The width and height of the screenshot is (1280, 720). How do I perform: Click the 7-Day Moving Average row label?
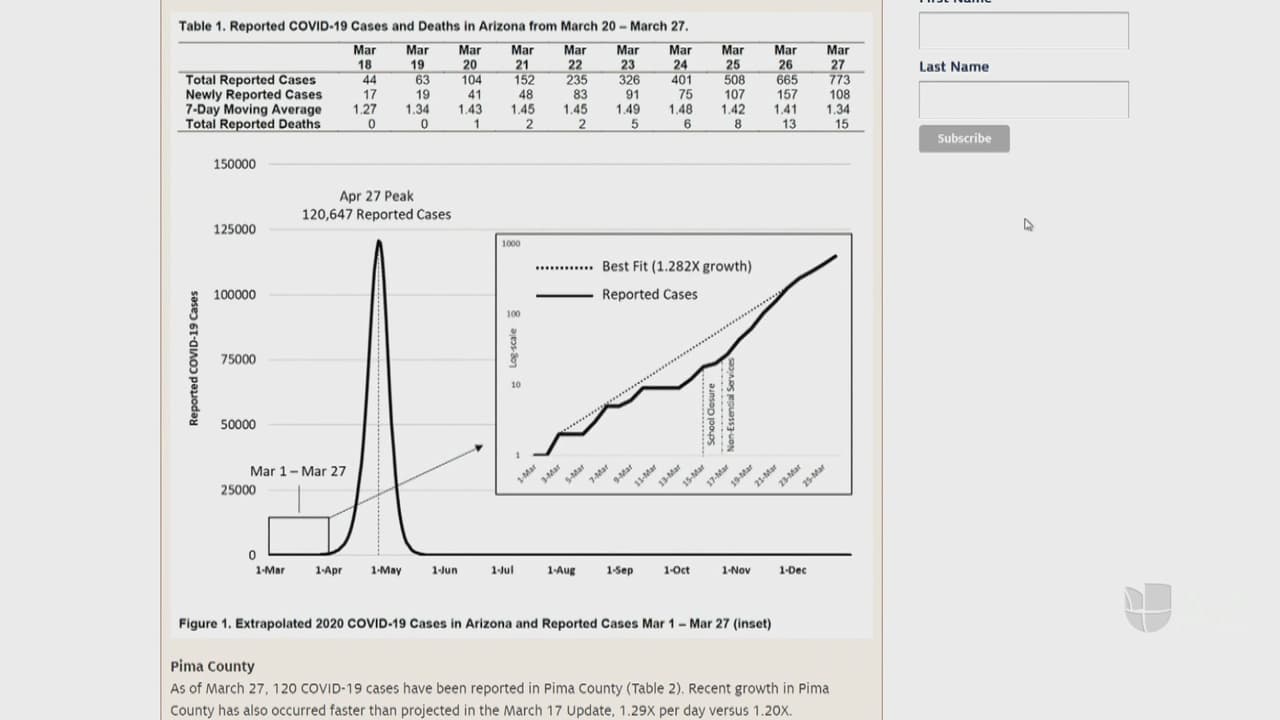[253, 109]
